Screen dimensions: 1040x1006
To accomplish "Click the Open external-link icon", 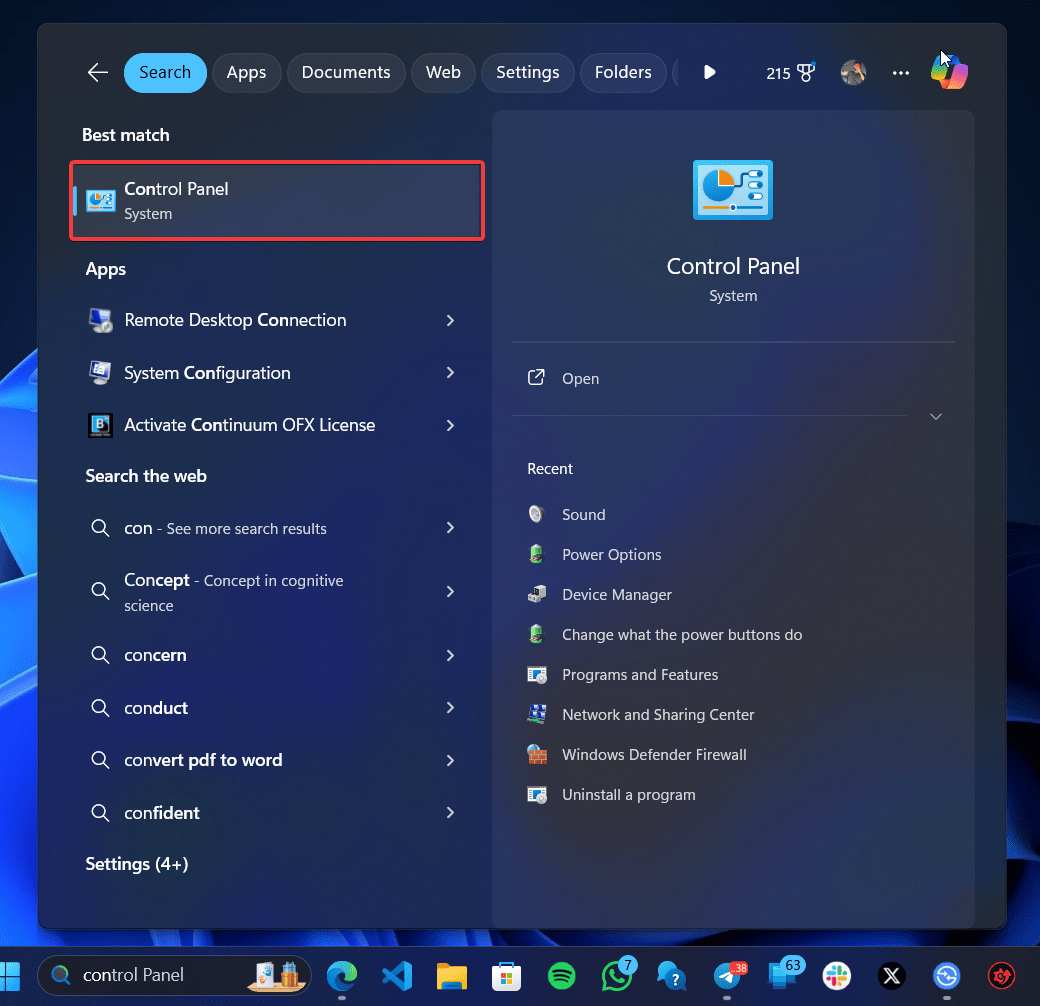I will (536, 378).
